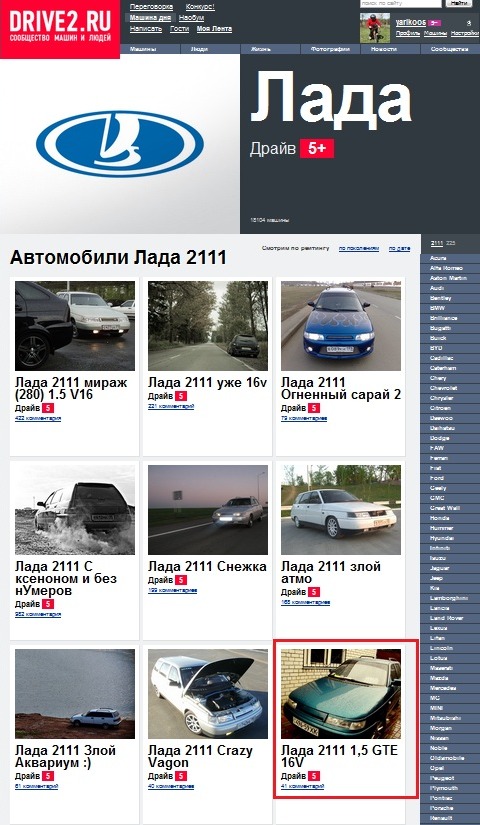Open Crazy Vagon open-hood photo
The width and height of the screenshot is (480, 825).
coord(208,693)
